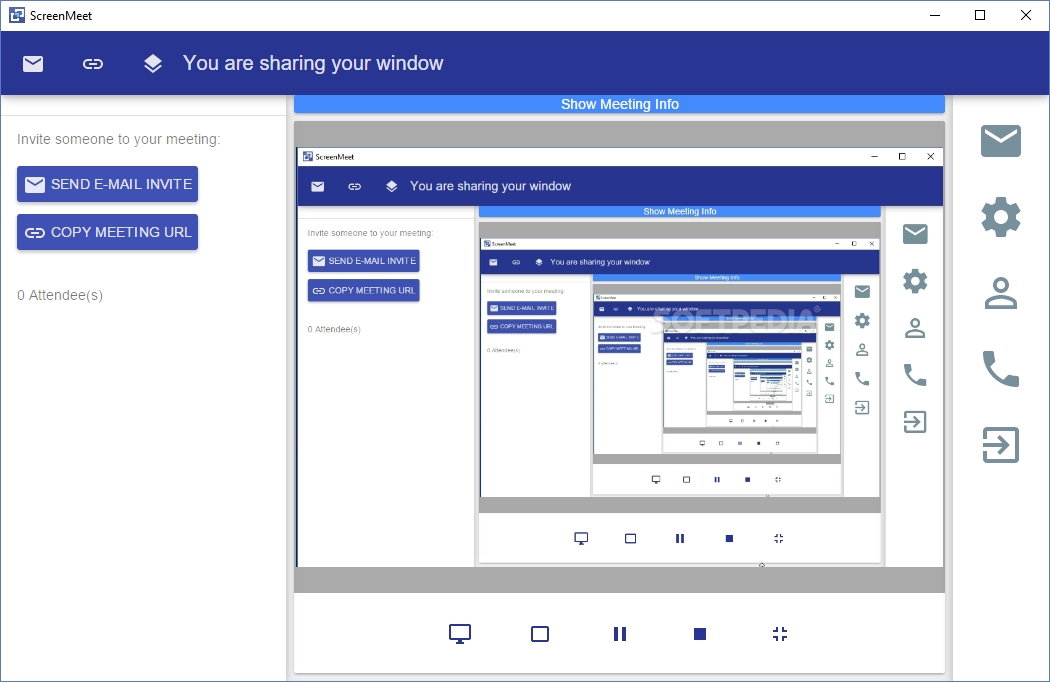Viewport: 1050px width, 682px height.
Task: Stop sharing with the square stop button
Action: (x=700, y=634)
